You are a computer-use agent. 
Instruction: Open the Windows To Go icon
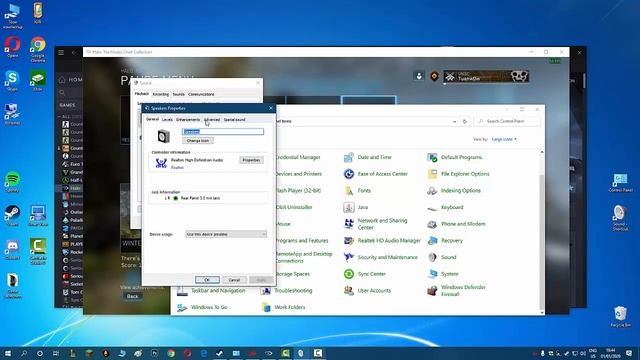(x=182, y=307)
